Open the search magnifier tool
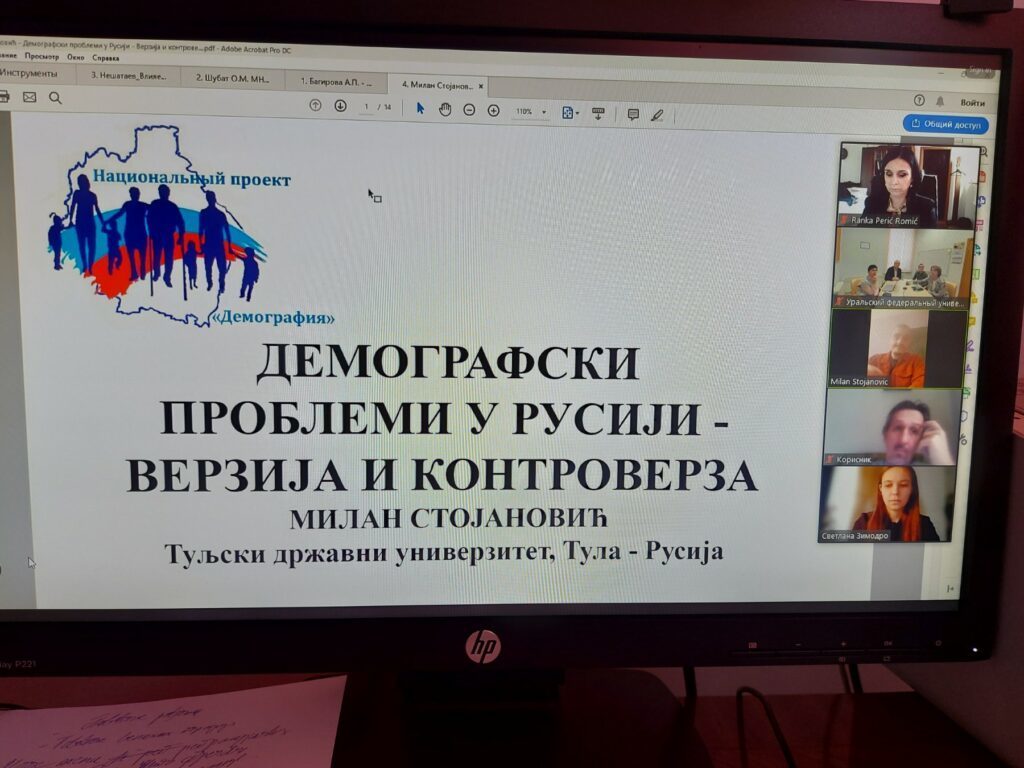 (55, 98)
